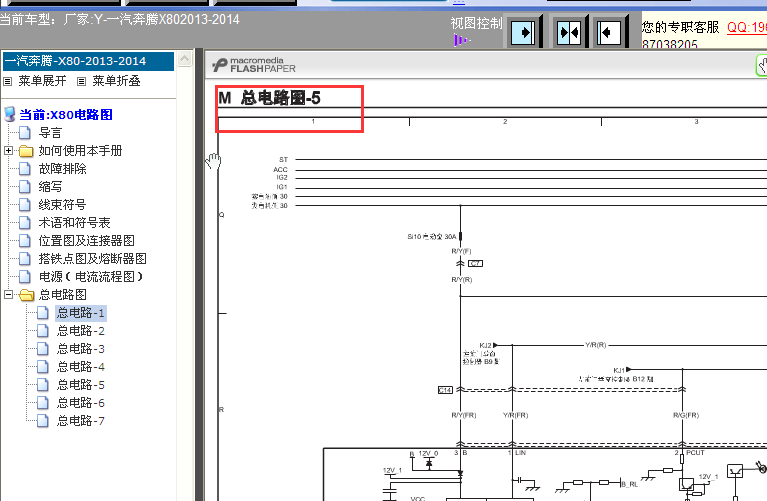
Task: Click the 当前车型 vehicle model text
Action: coord(120,20)
